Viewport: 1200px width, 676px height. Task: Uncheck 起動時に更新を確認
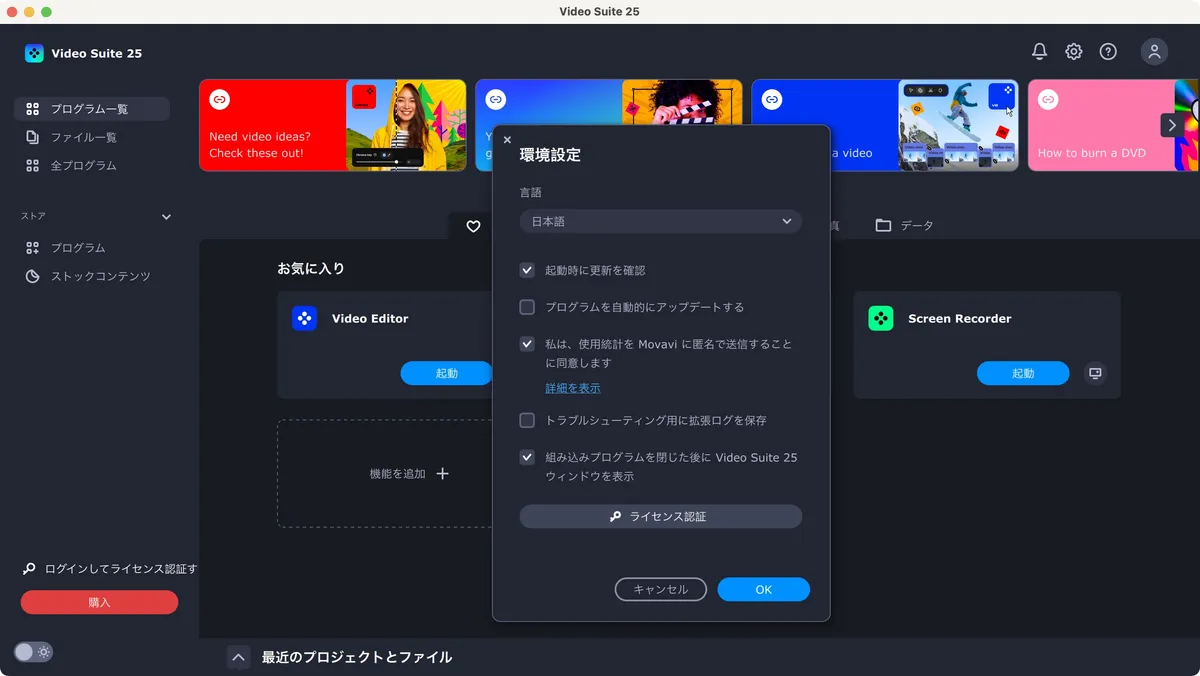526,269
